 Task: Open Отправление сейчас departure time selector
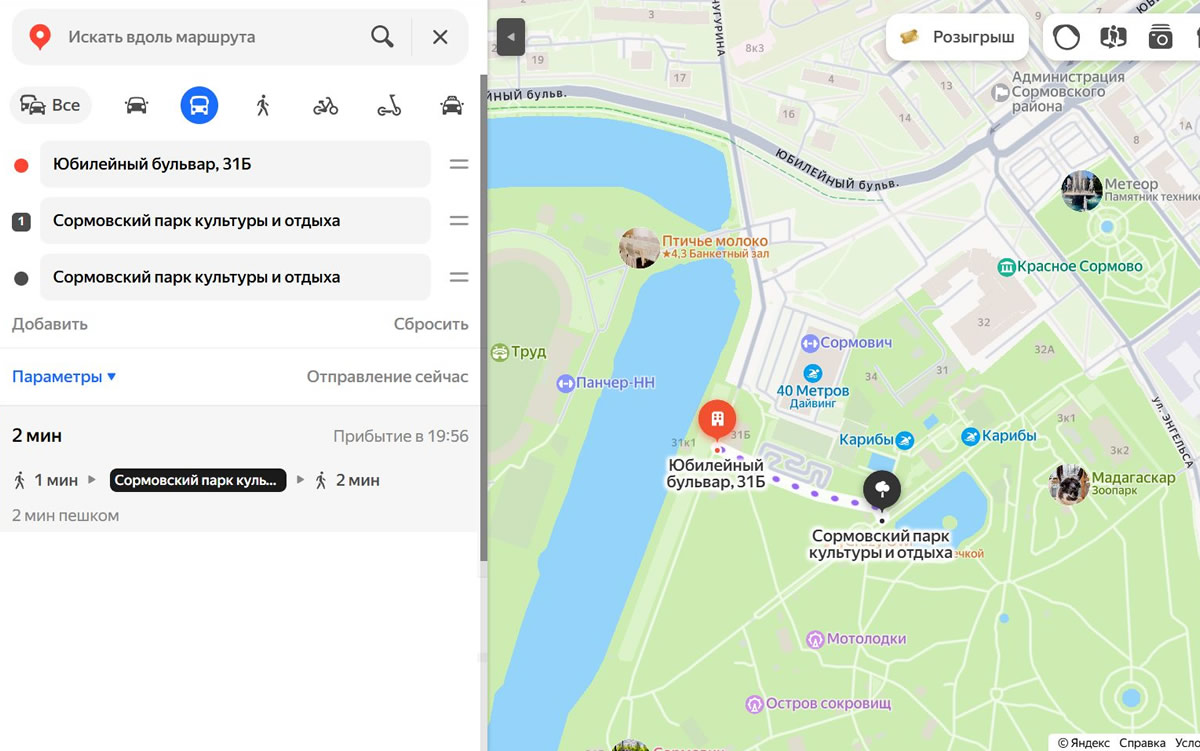tap(387, 377)
